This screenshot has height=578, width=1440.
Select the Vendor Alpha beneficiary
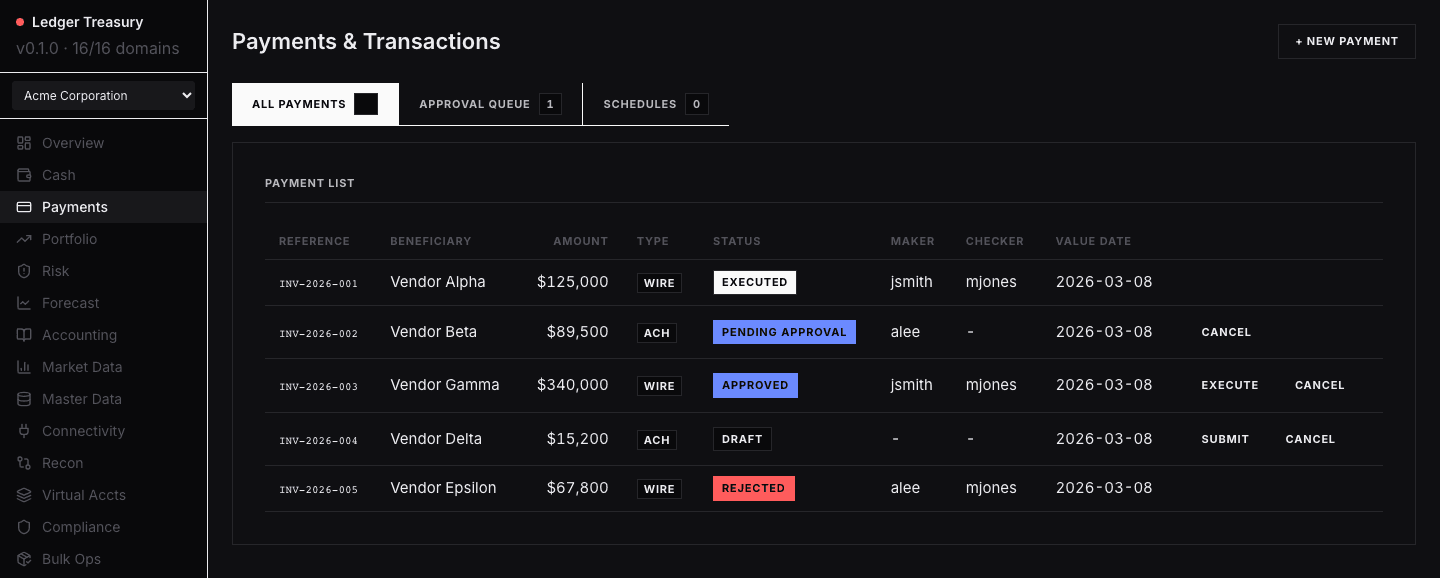[438, 282]
